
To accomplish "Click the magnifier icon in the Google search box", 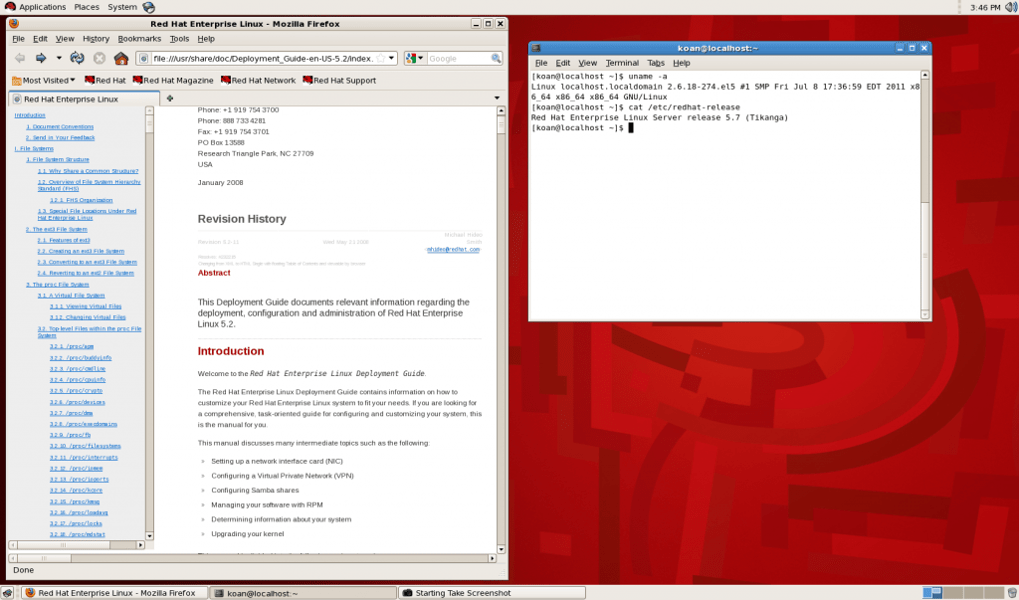I will 496,59.
